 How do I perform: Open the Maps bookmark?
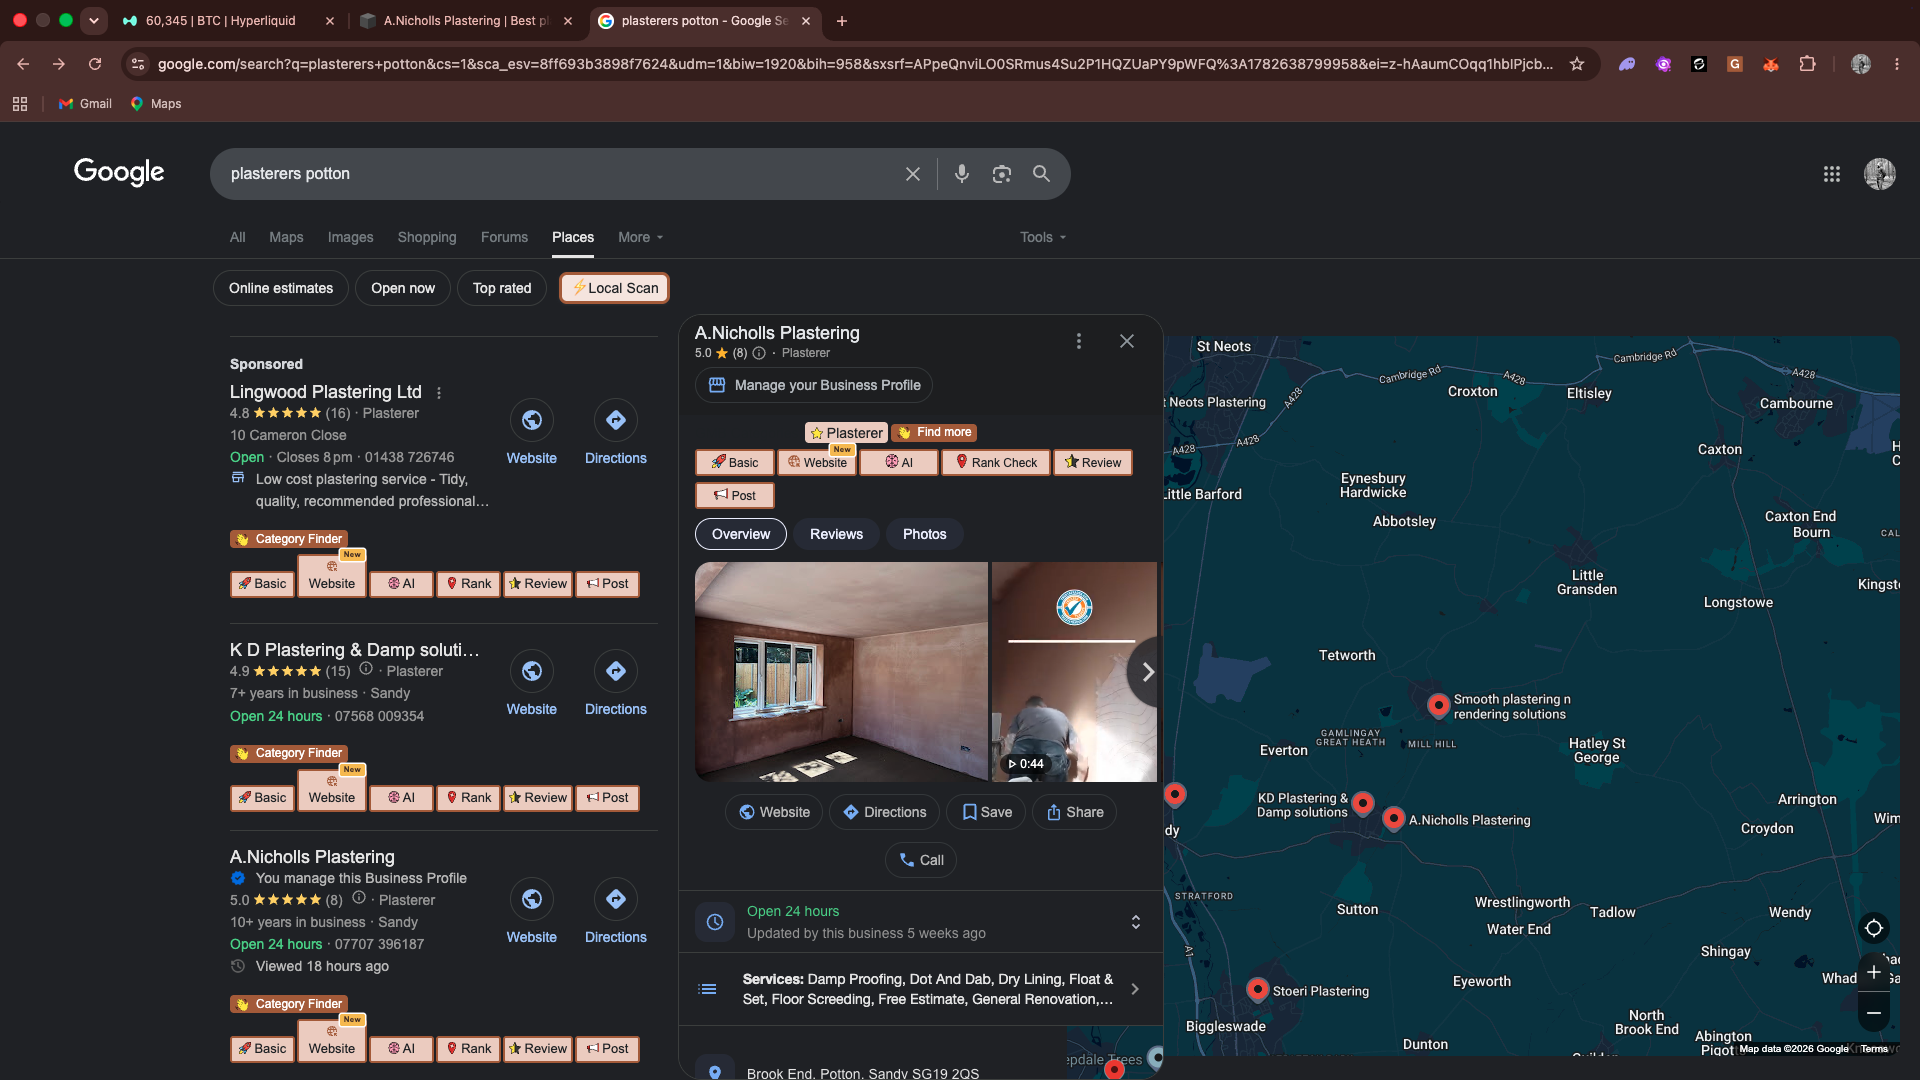(x=156, y=104)
